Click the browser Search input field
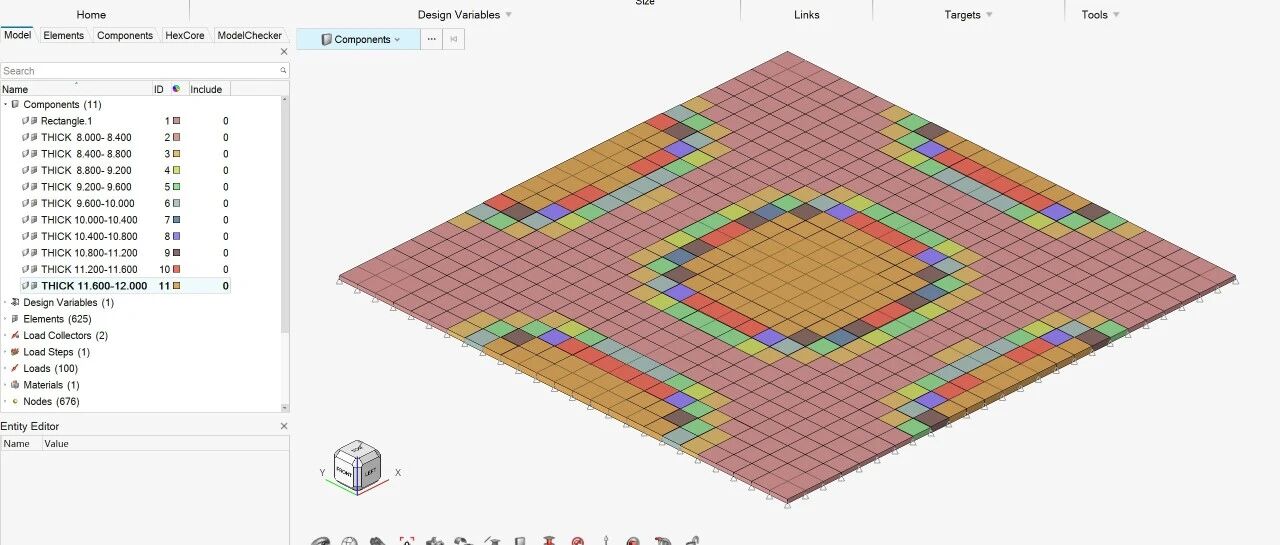Viewport: 1280px width, 545px height. tap(138, 71)
